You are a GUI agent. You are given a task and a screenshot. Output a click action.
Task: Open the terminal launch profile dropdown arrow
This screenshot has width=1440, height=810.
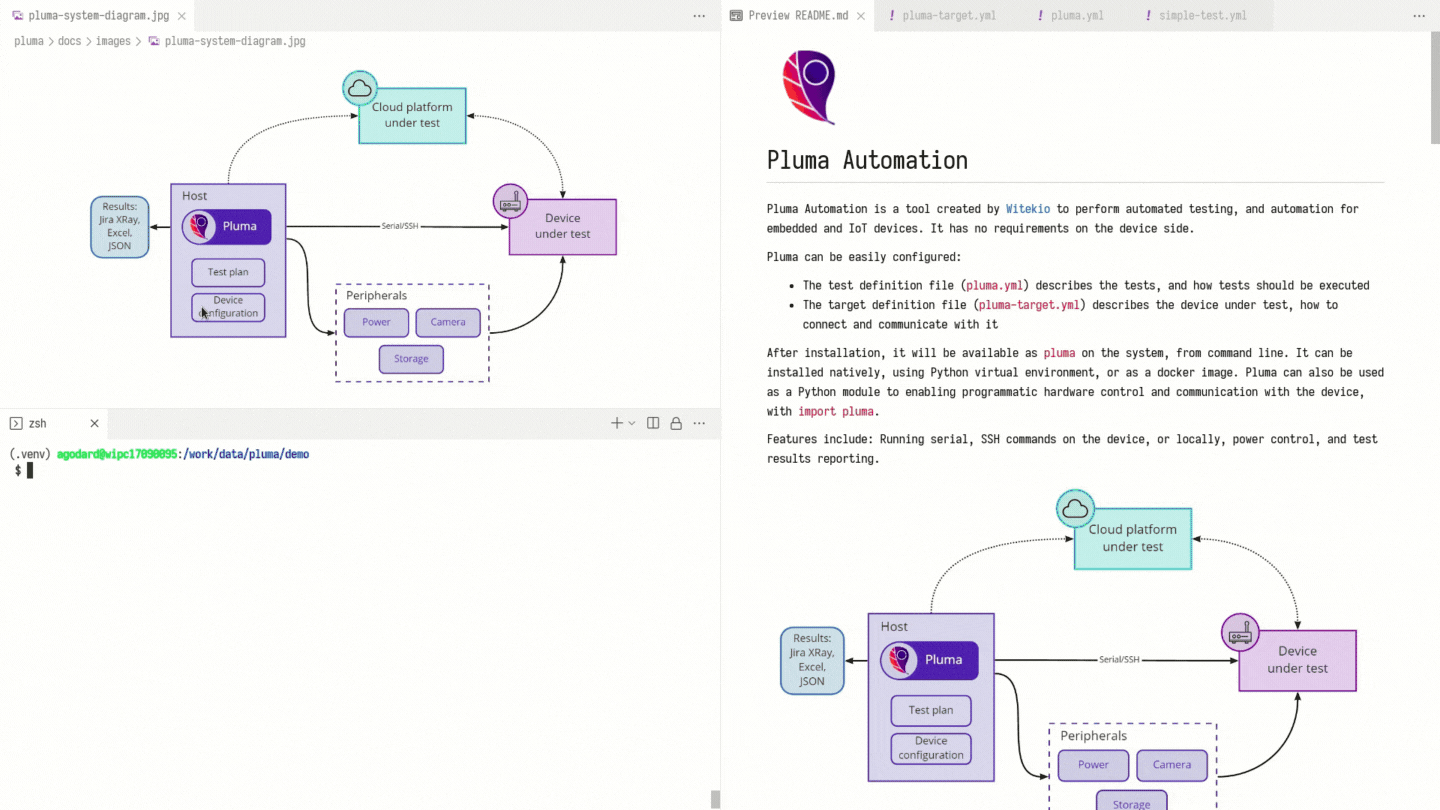coord(632,423)
